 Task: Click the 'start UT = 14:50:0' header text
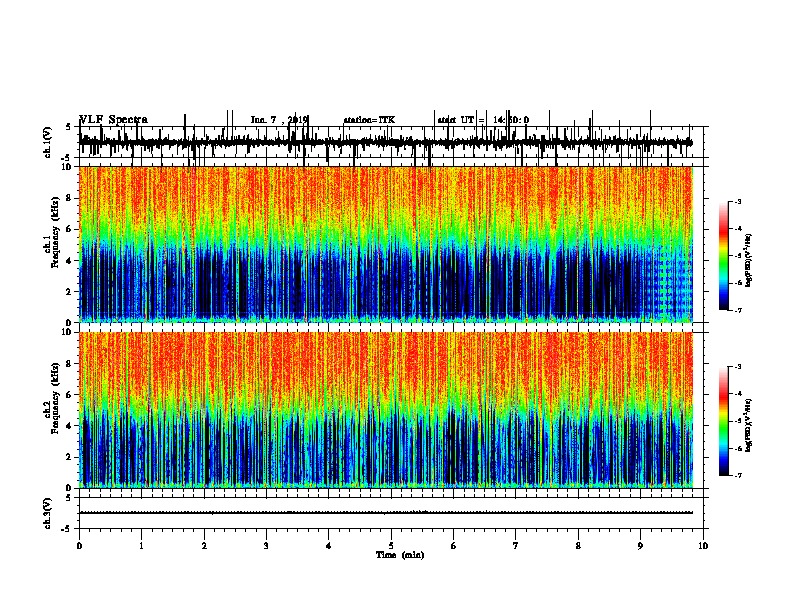[483, 120]
